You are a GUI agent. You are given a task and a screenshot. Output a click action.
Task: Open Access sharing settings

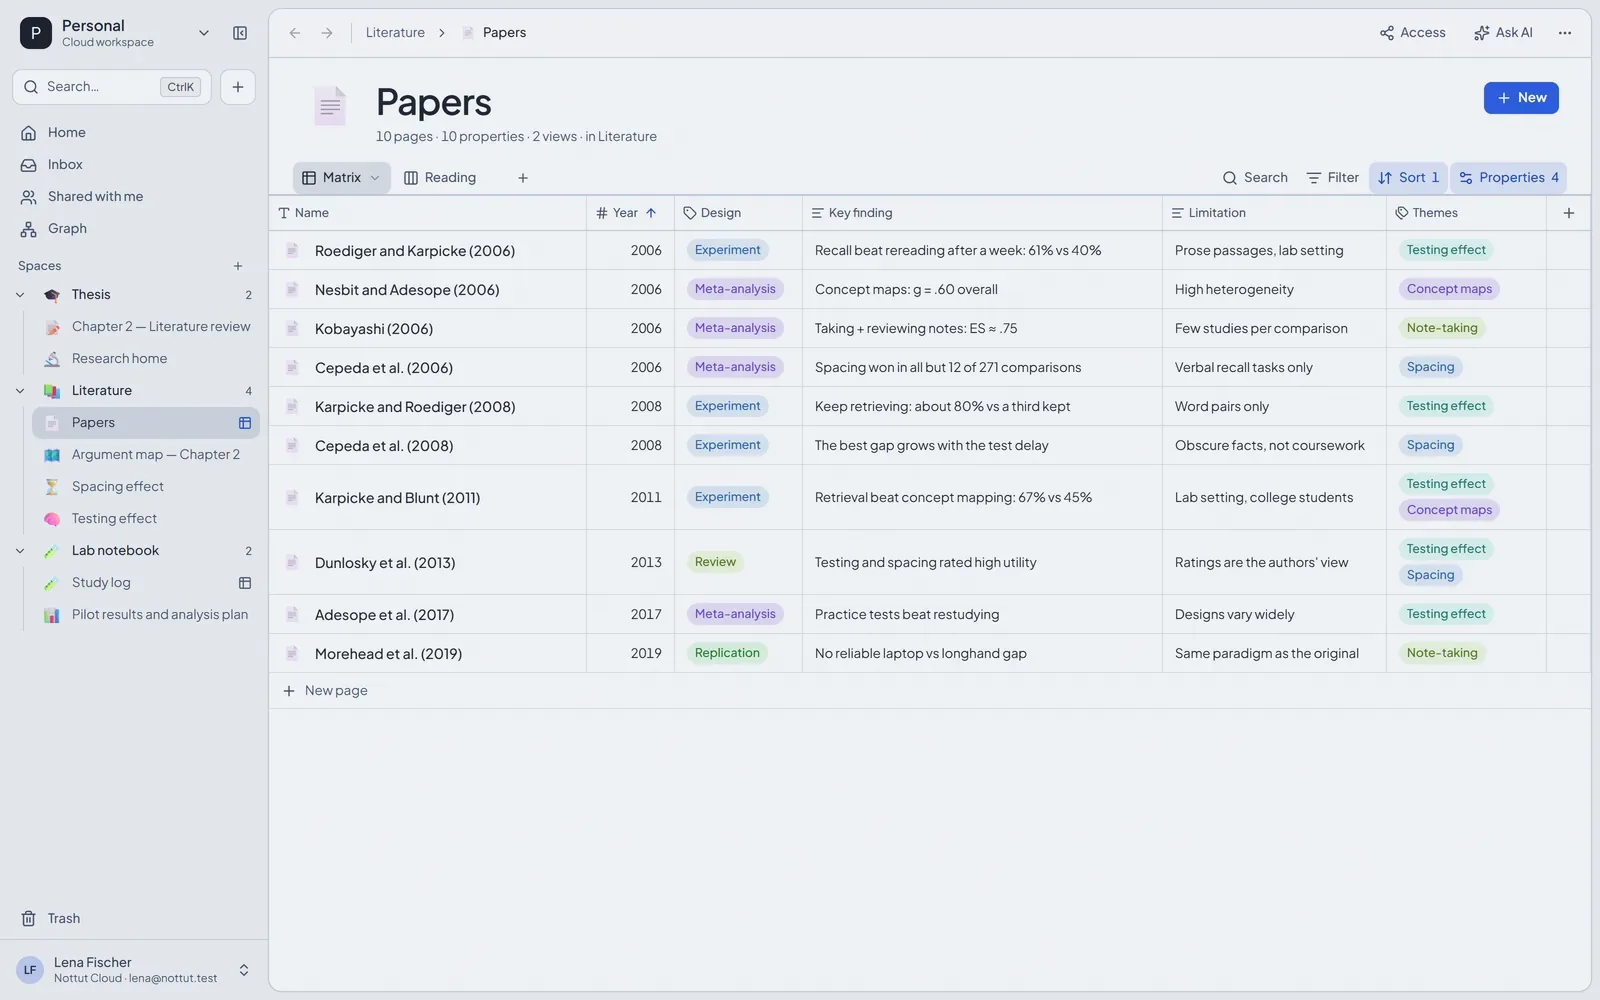point(1413,33)
